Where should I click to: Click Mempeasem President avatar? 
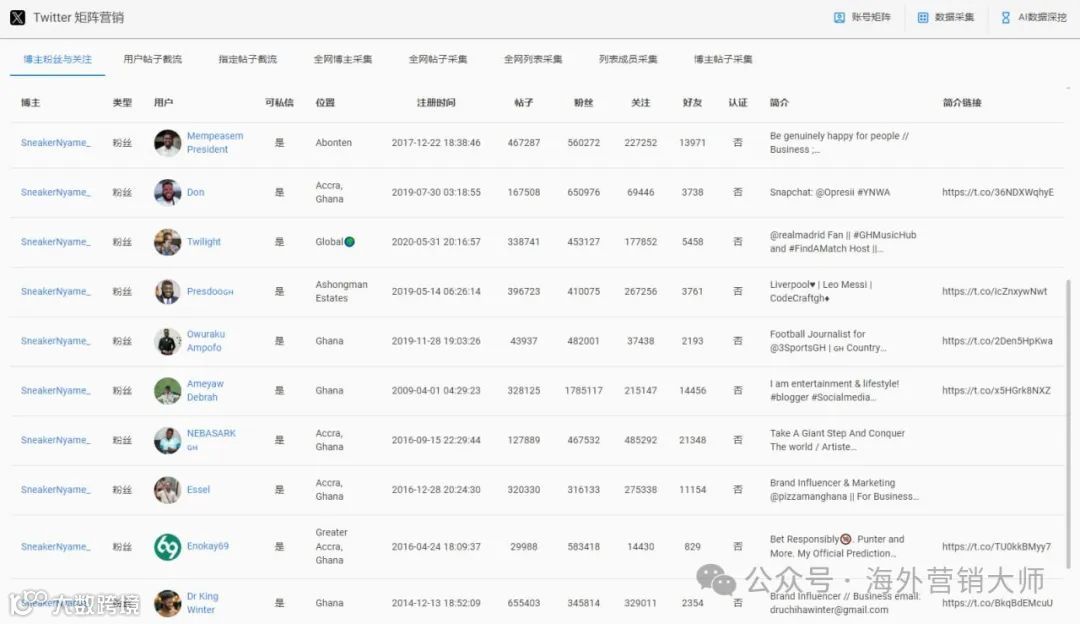(167, 143)
